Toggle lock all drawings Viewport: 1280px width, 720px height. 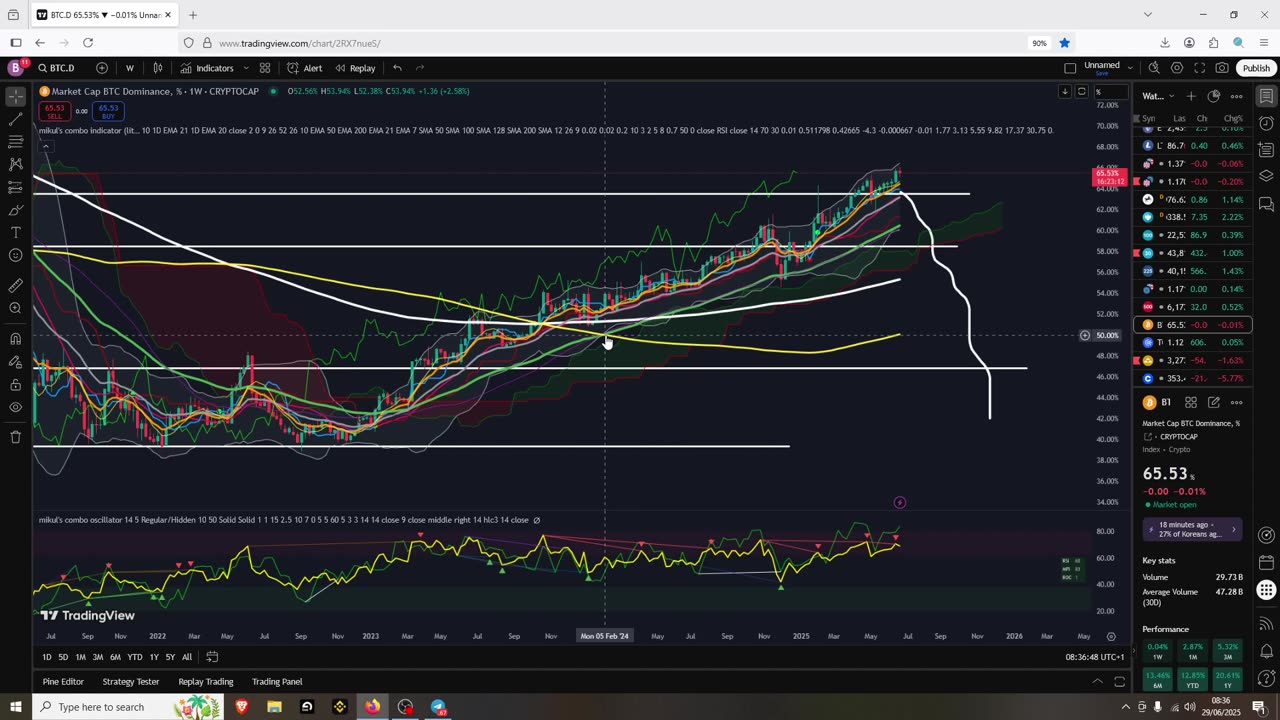coord(15,384)
